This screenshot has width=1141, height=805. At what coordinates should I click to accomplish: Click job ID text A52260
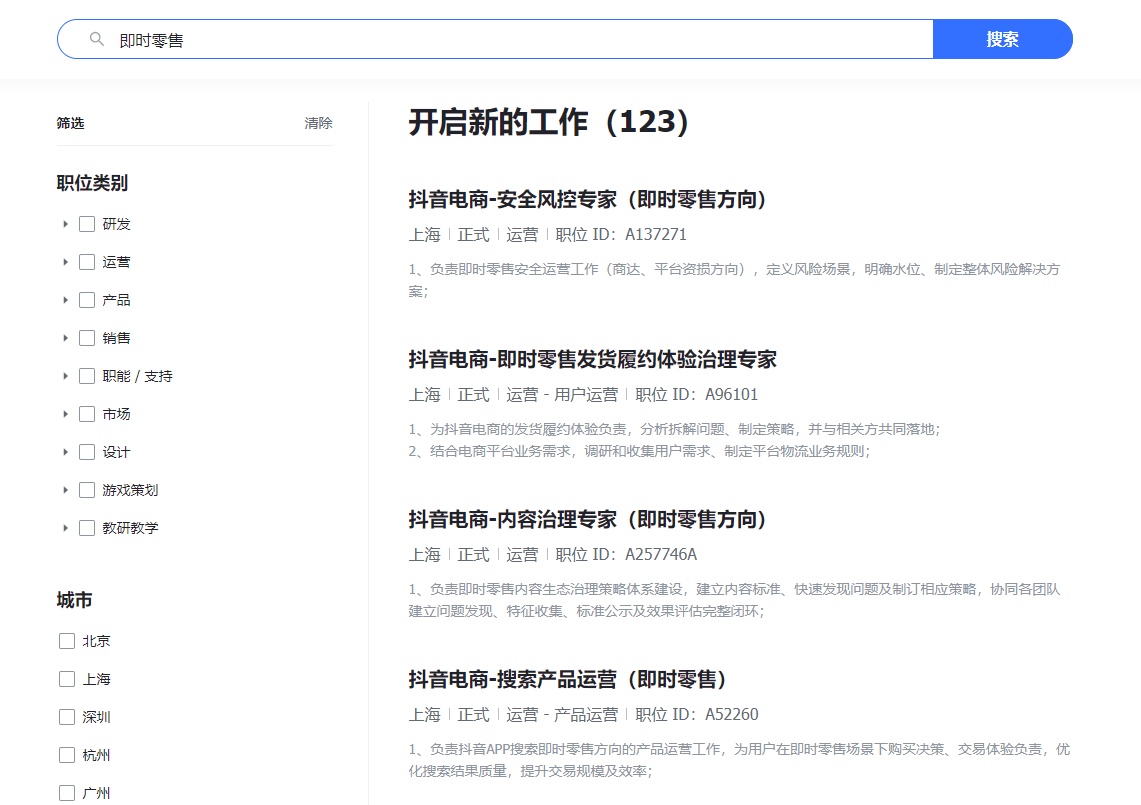click(x=731, y=715)
